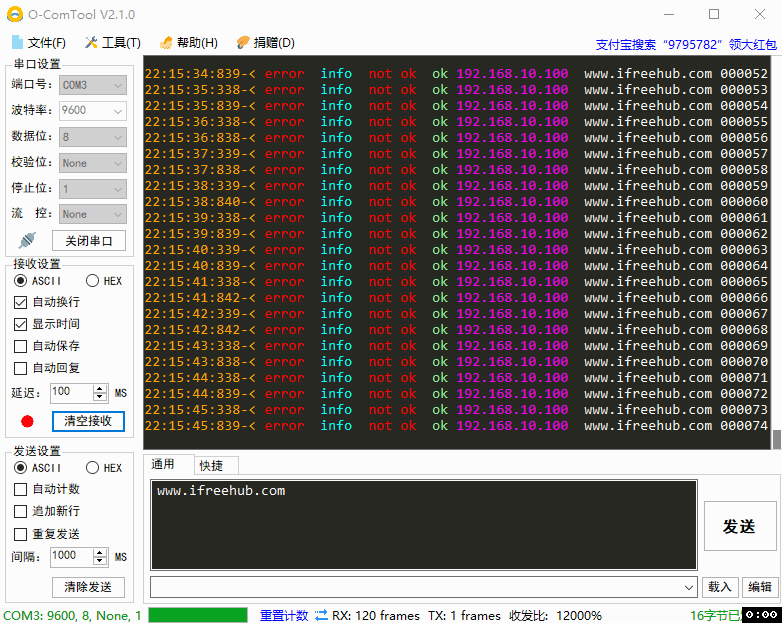The height and width of the screenshot is (623, 782).
Task: Click log line ending 000052
Action: tap(456, 74)
